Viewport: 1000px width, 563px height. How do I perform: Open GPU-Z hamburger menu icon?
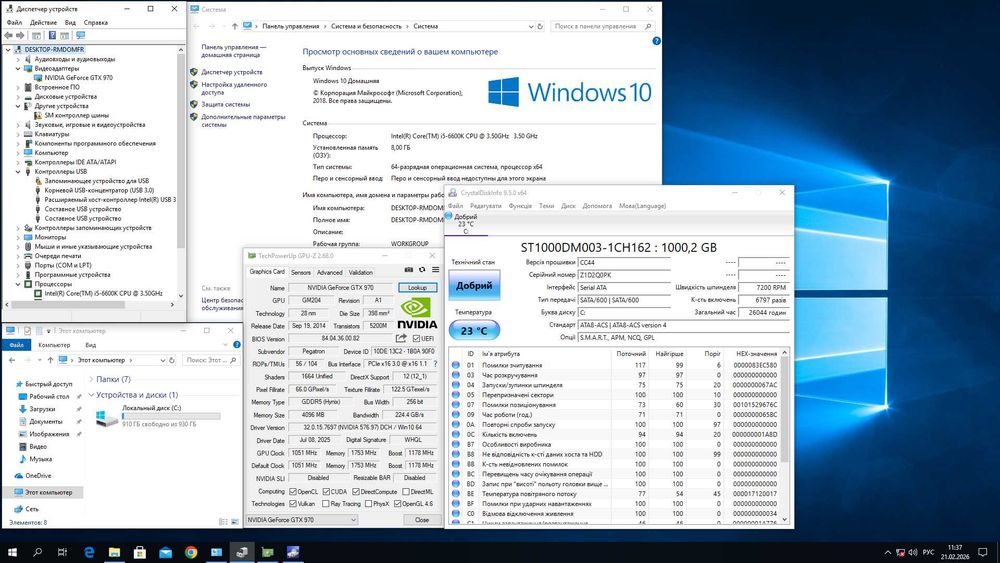(x=436, y=270)
